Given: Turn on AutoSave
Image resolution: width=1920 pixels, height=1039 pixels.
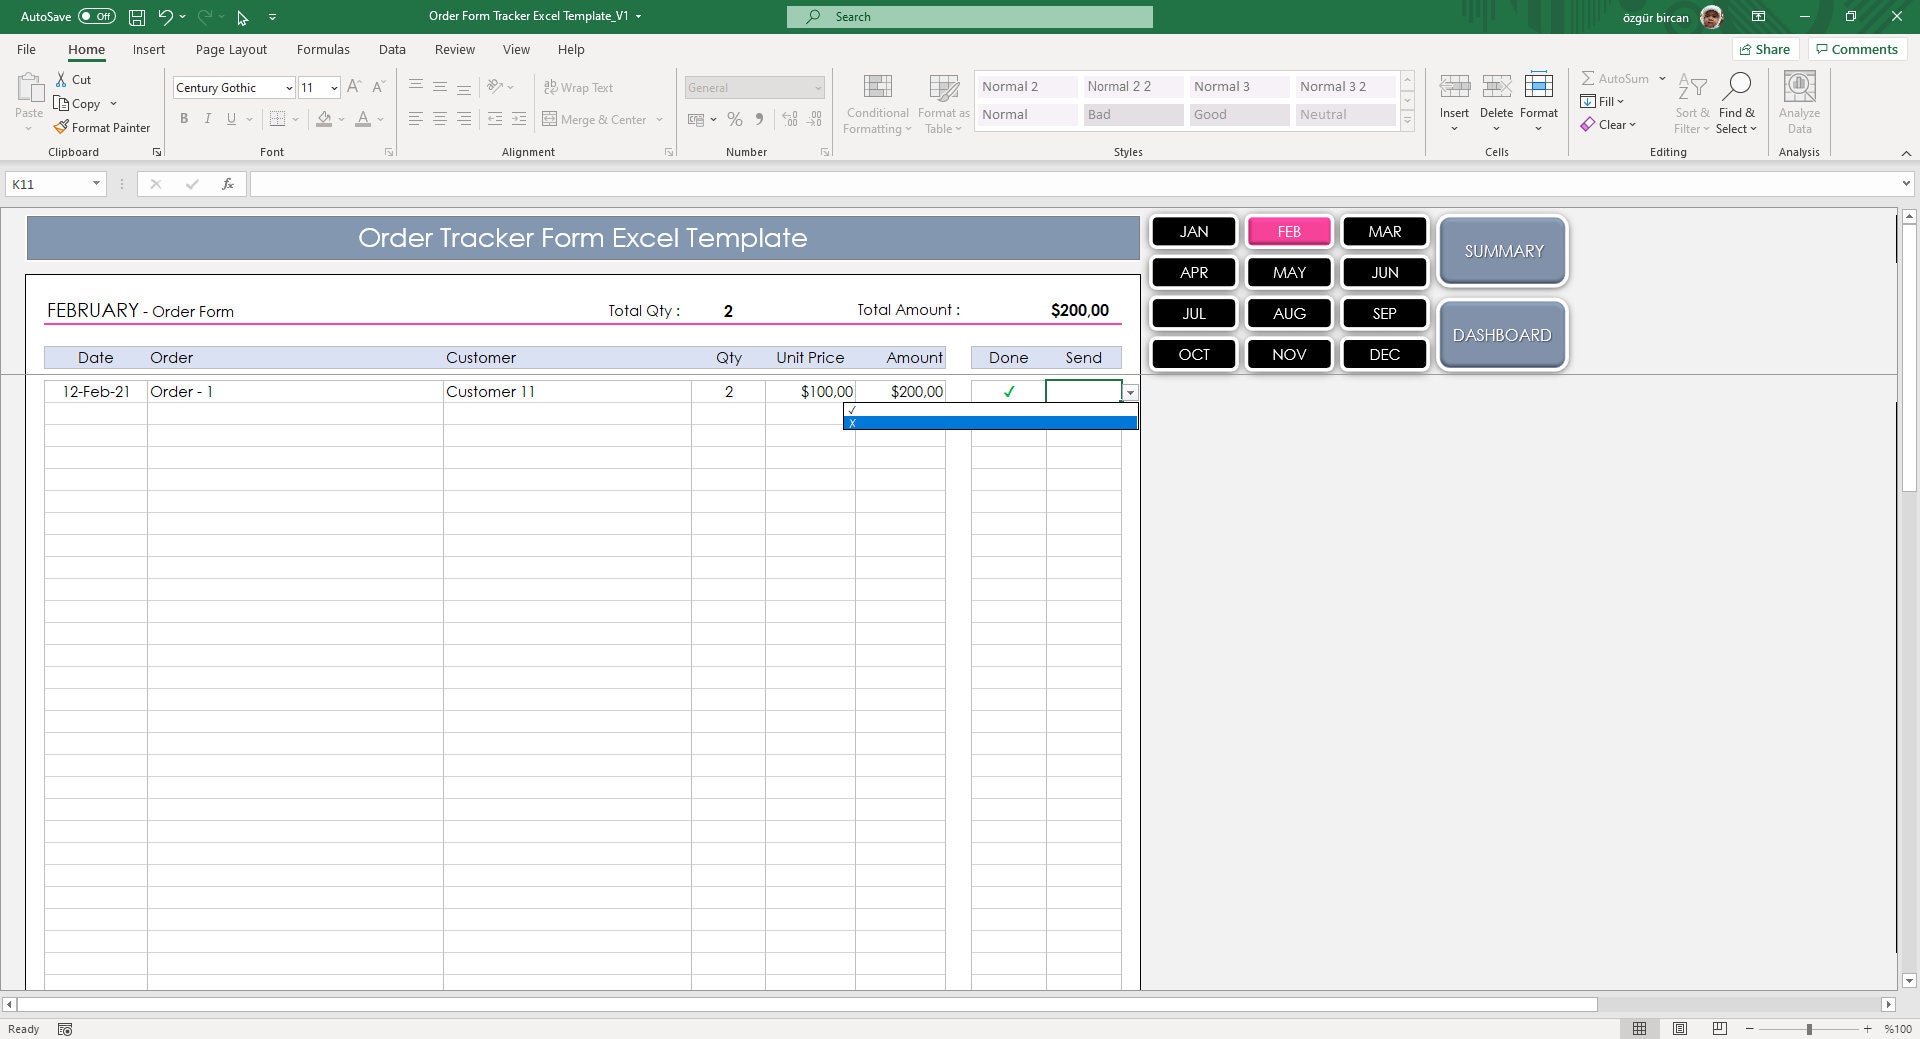Looking at the screenshot, I should (95, 16).
